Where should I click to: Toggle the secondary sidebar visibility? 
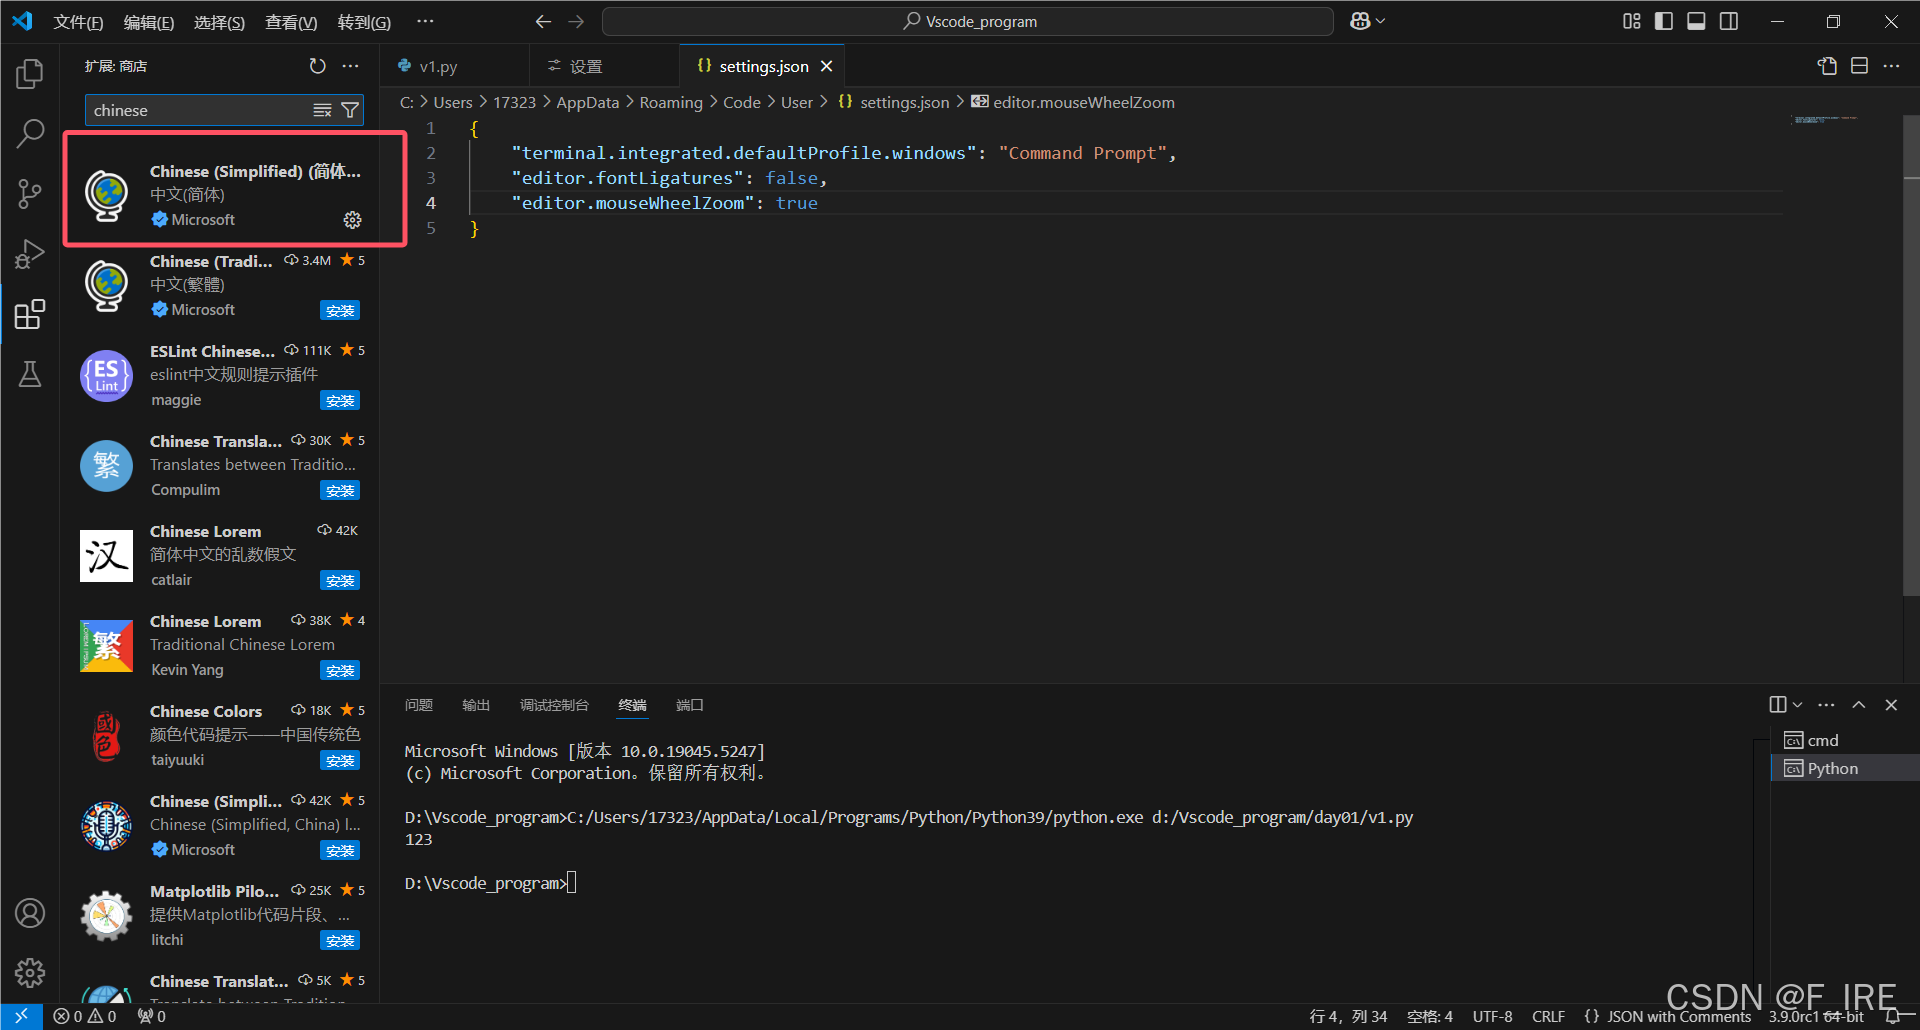tap(1729, 20)
